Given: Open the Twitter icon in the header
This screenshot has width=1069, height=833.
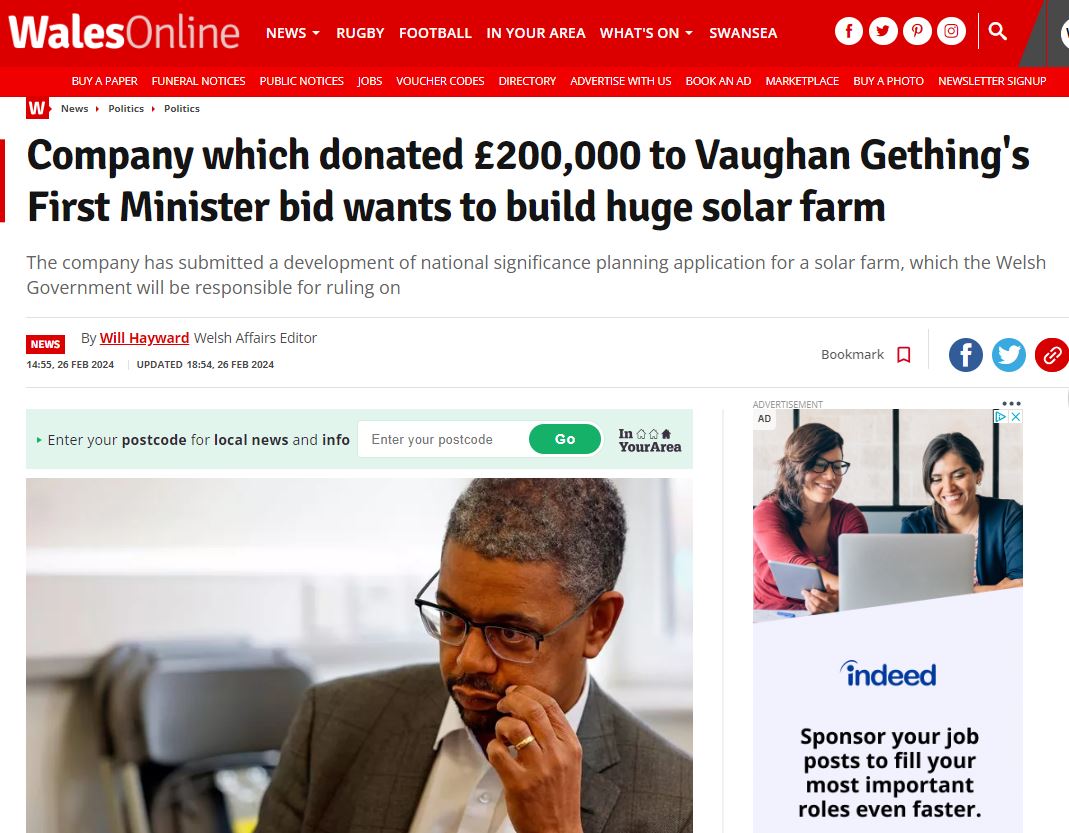Looking at the screenshot, I should (x=883, y=31).
